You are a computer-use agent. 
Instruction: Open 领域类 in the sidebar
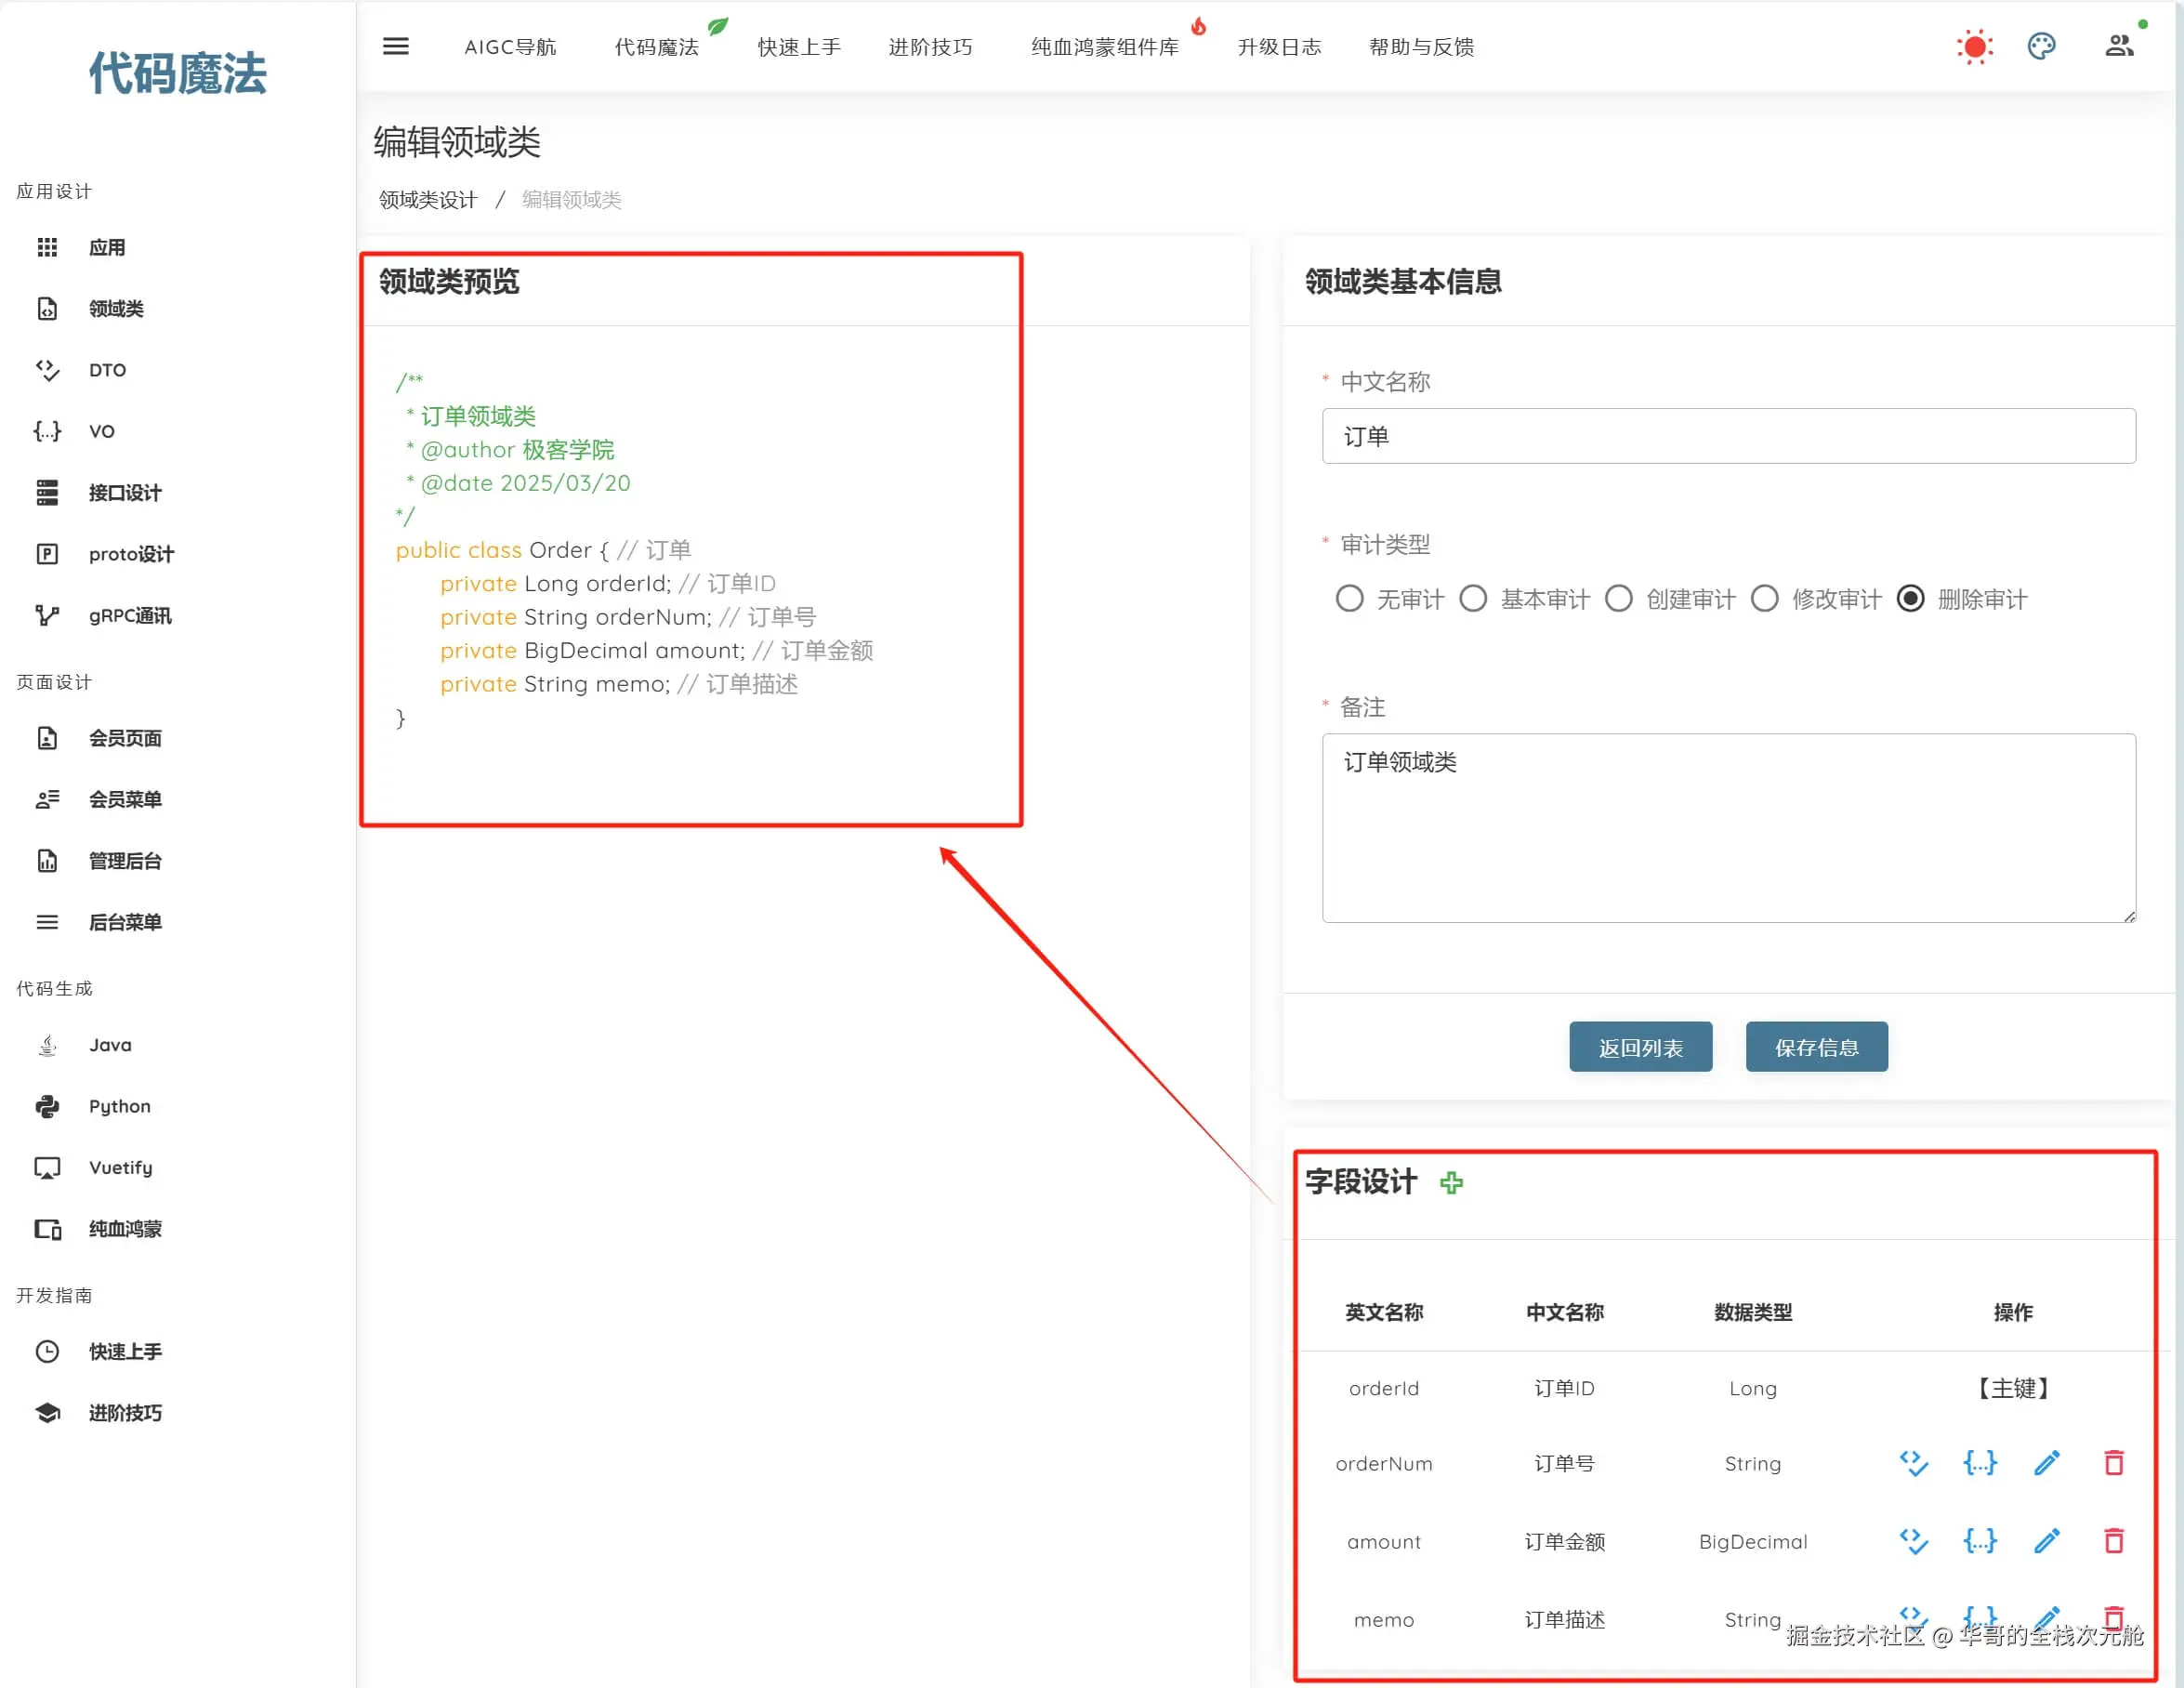116,309
